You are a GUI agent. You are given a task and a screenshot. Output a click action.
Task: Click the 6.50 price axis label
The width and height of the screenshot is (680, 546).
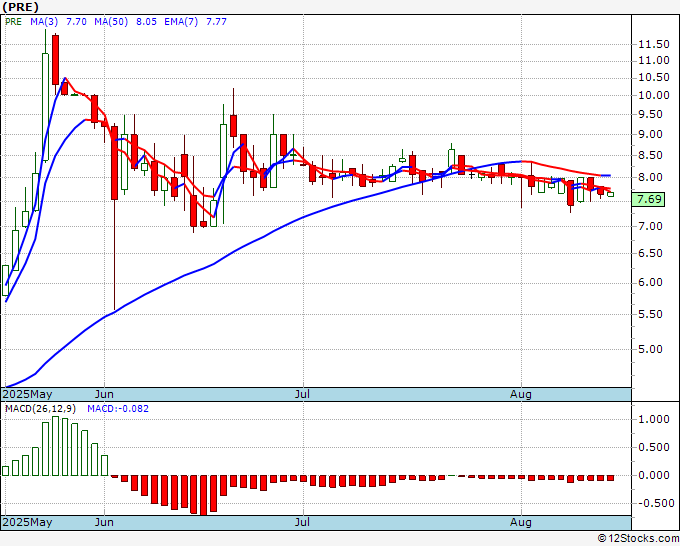(x=651, y=253)
